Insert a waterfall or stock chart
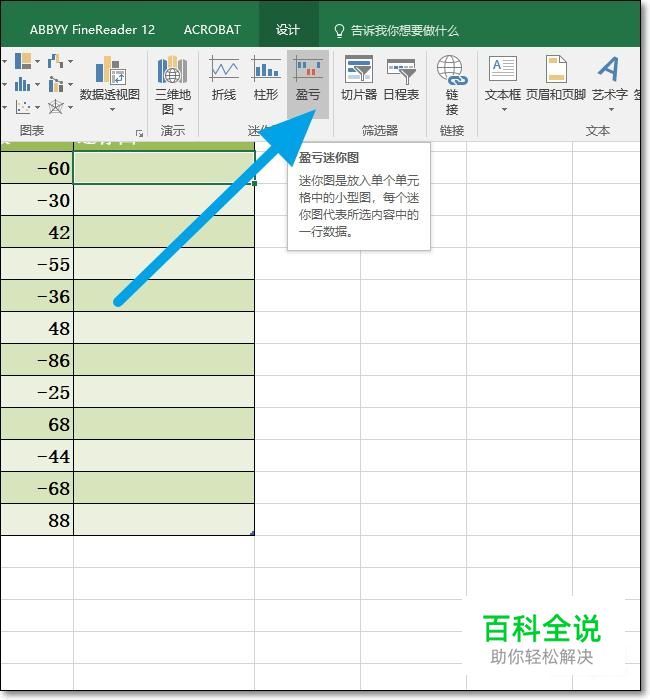Screen dimensions: 650x700 [55, 61]
